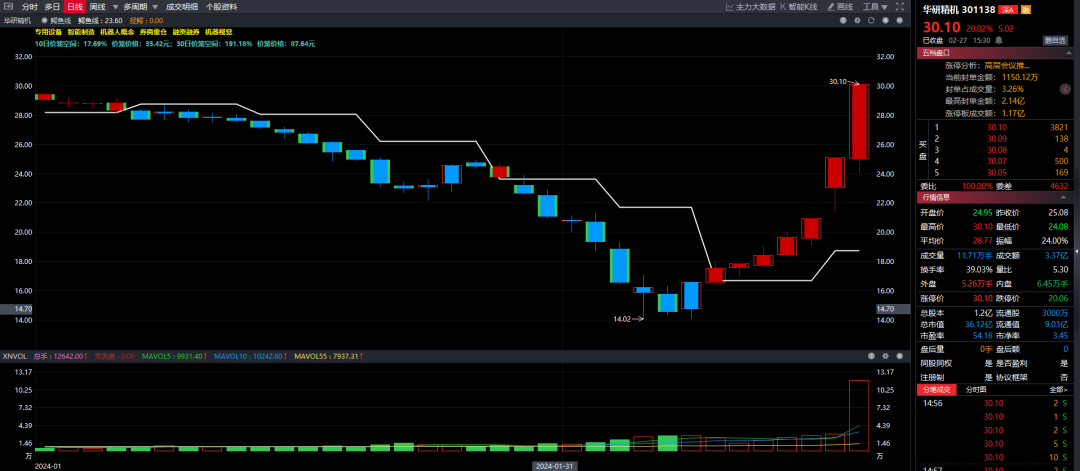
Task: Click the 删自选 button
Action: pos(1054,41)
